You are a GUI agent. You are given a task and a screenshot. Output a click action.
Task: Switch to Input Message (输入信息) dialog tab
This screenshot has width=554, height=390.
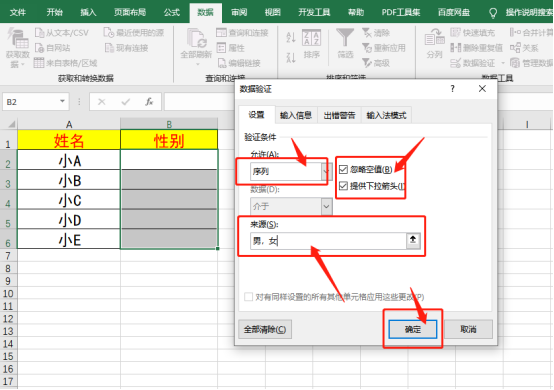point(296,115)
